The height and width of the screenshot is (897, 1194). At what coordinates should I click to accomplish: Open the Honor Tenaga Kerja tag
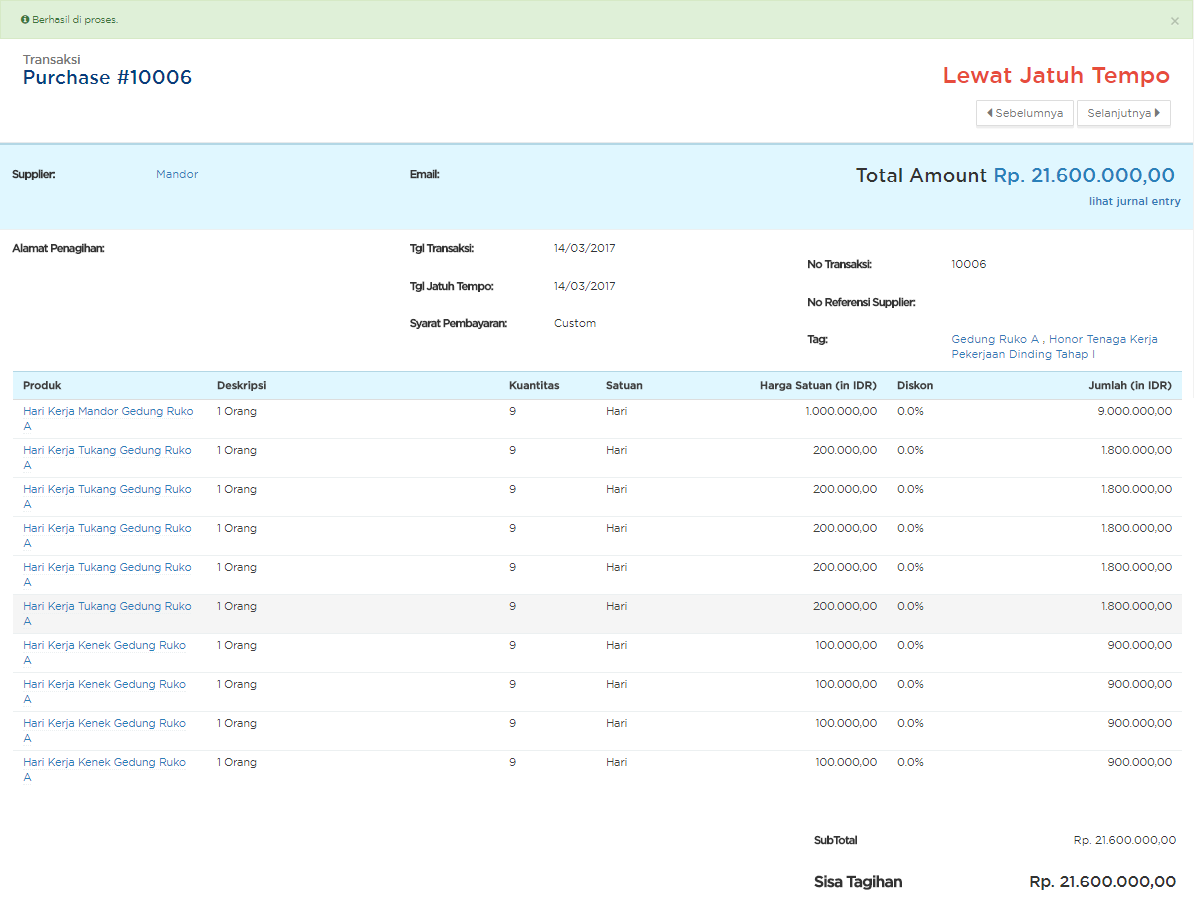pyautogui.click(x=1103, y=340)
